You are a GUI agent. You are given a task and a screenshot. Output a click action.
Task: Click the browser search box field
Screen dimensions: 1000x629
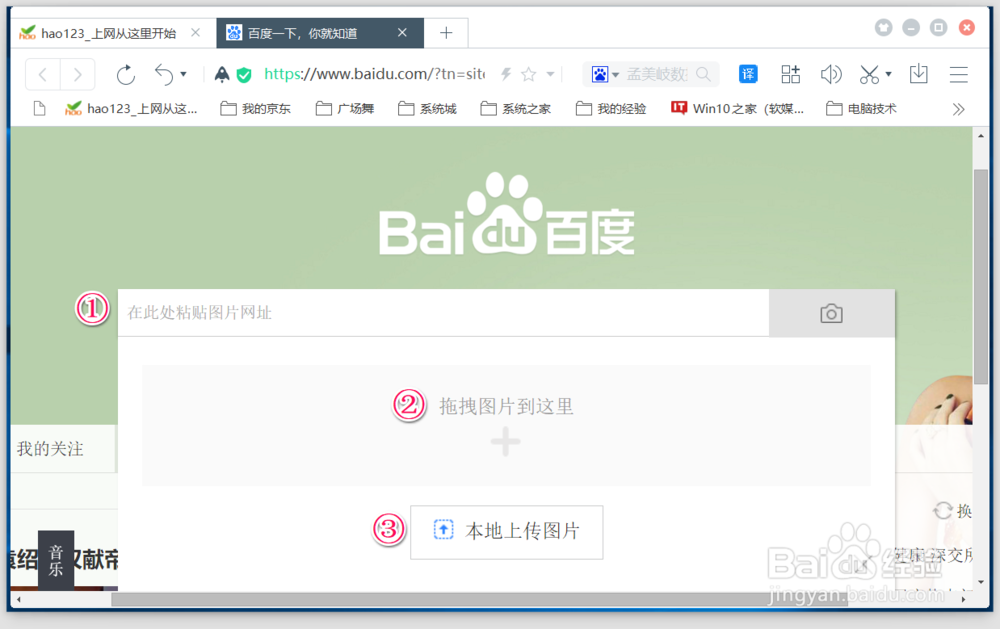657,75
